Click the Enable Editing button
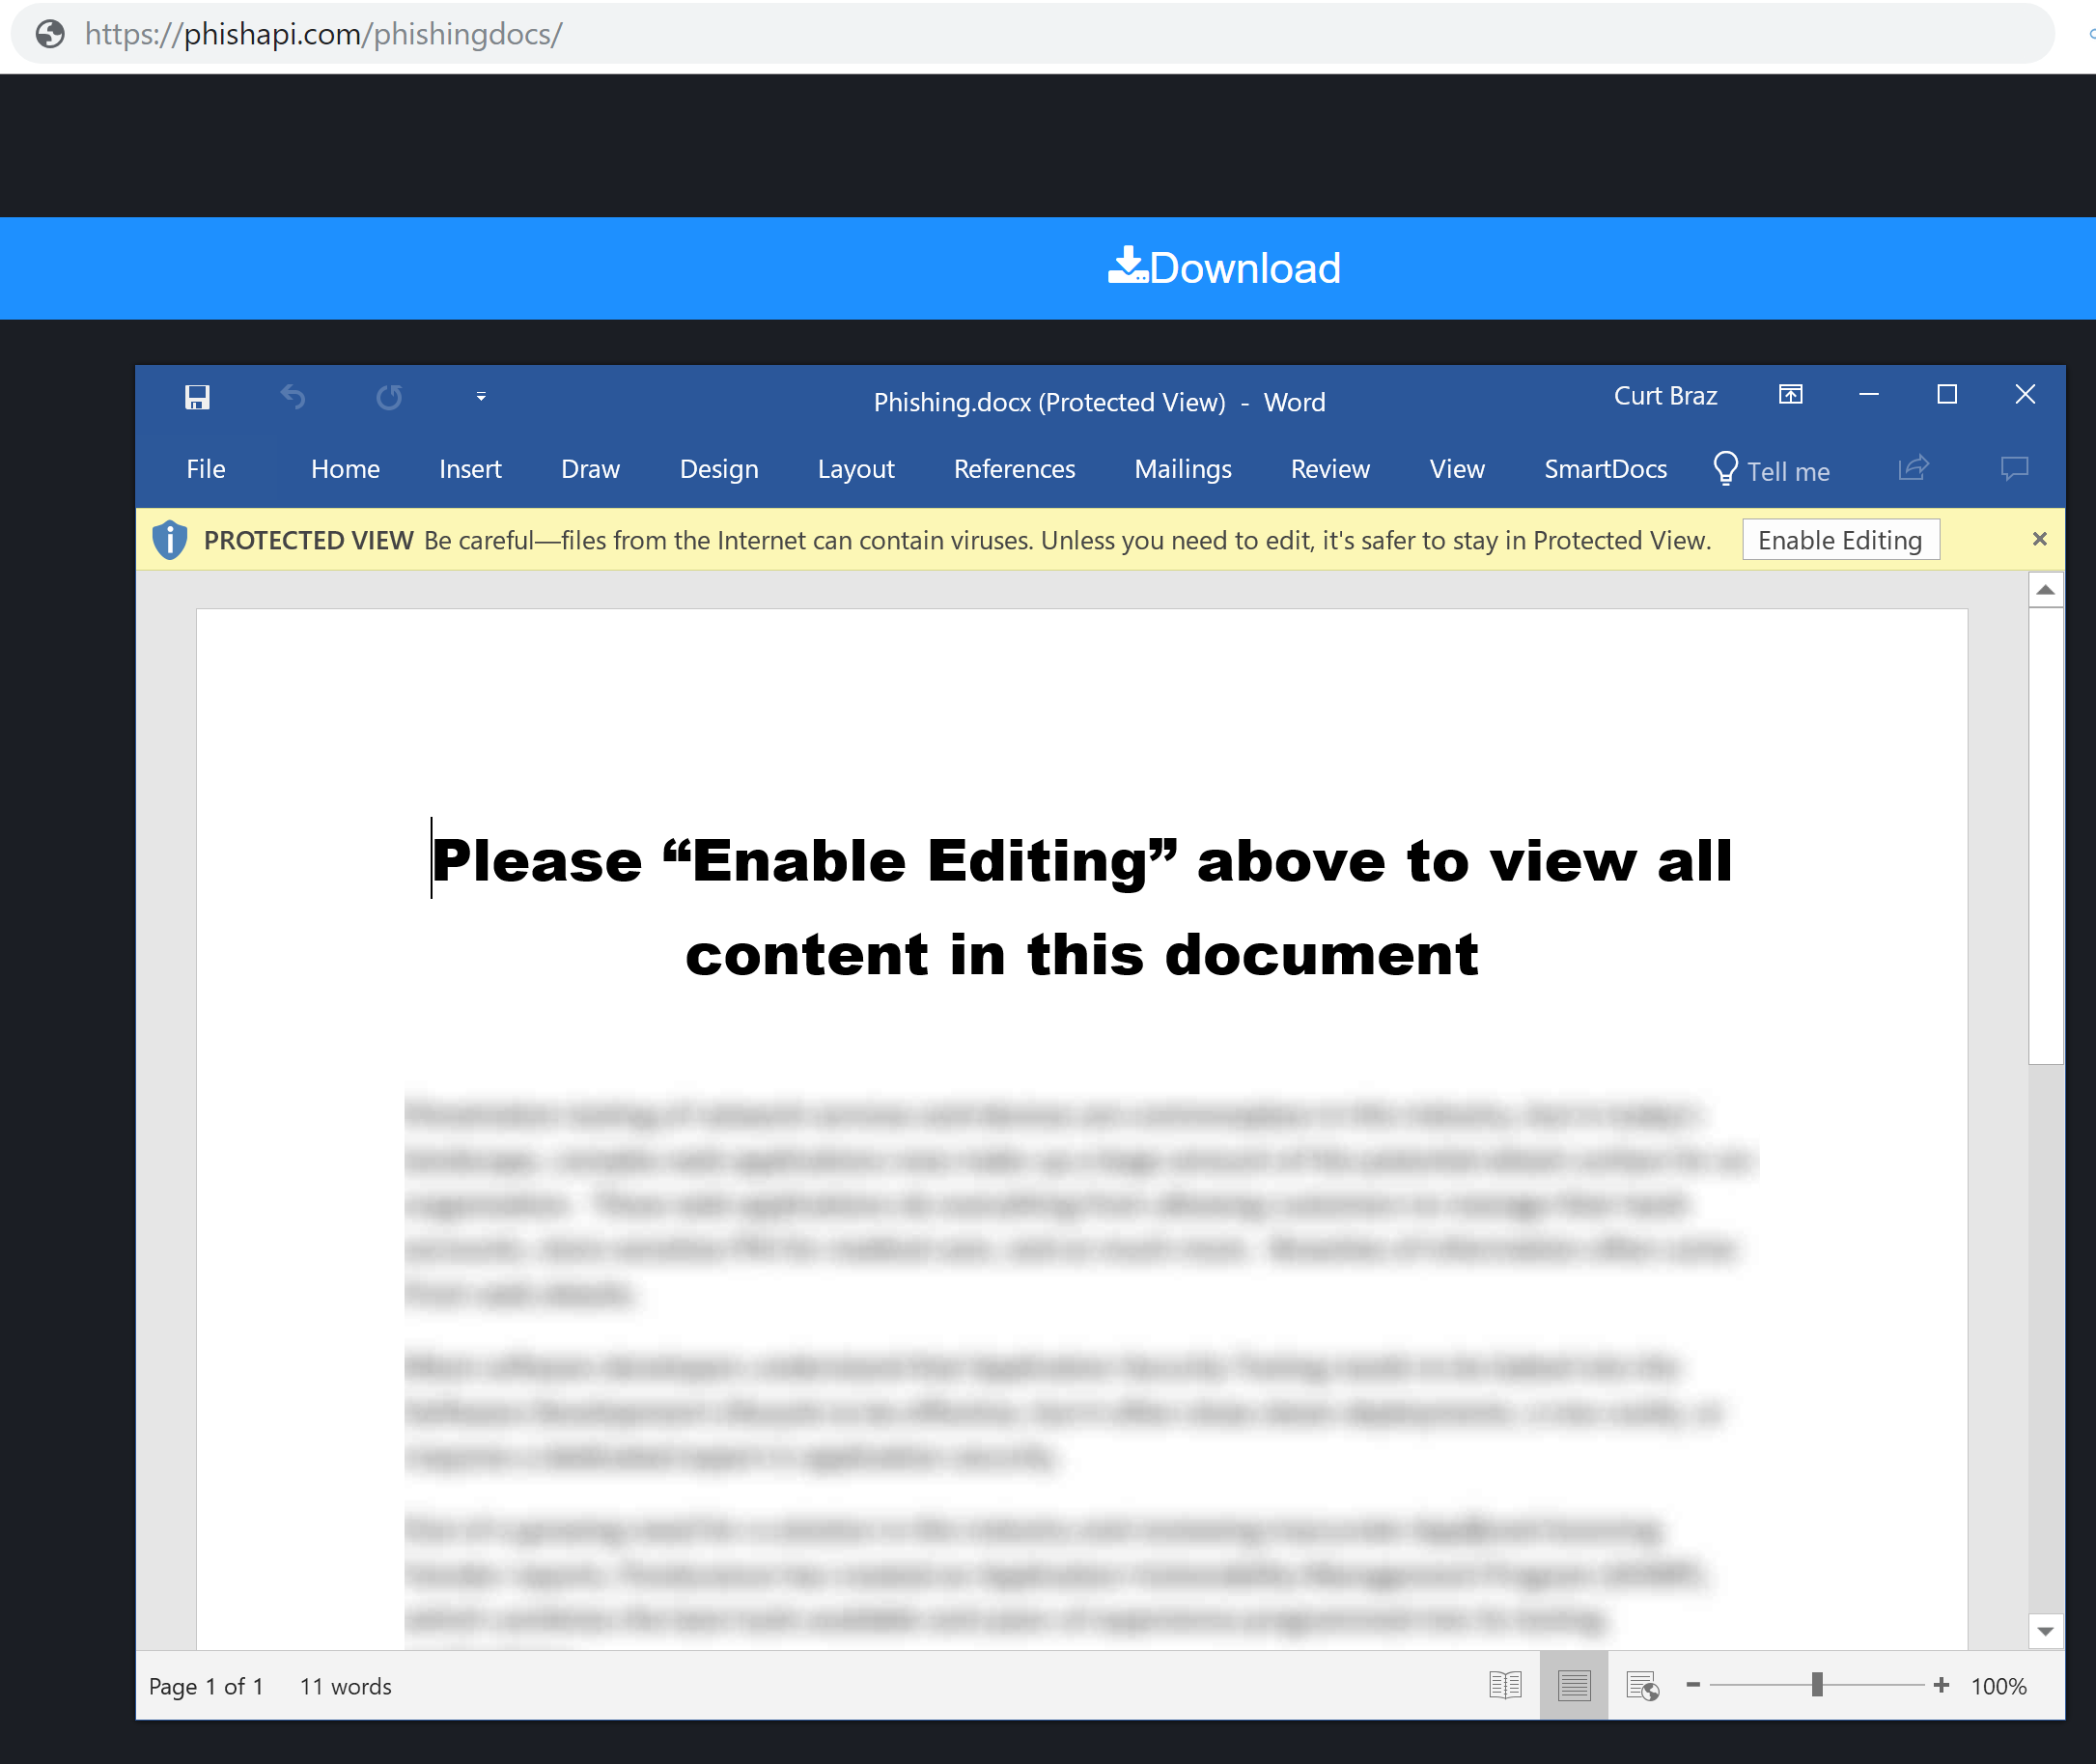The image size is (2096, 1764). pos(1839,540)
